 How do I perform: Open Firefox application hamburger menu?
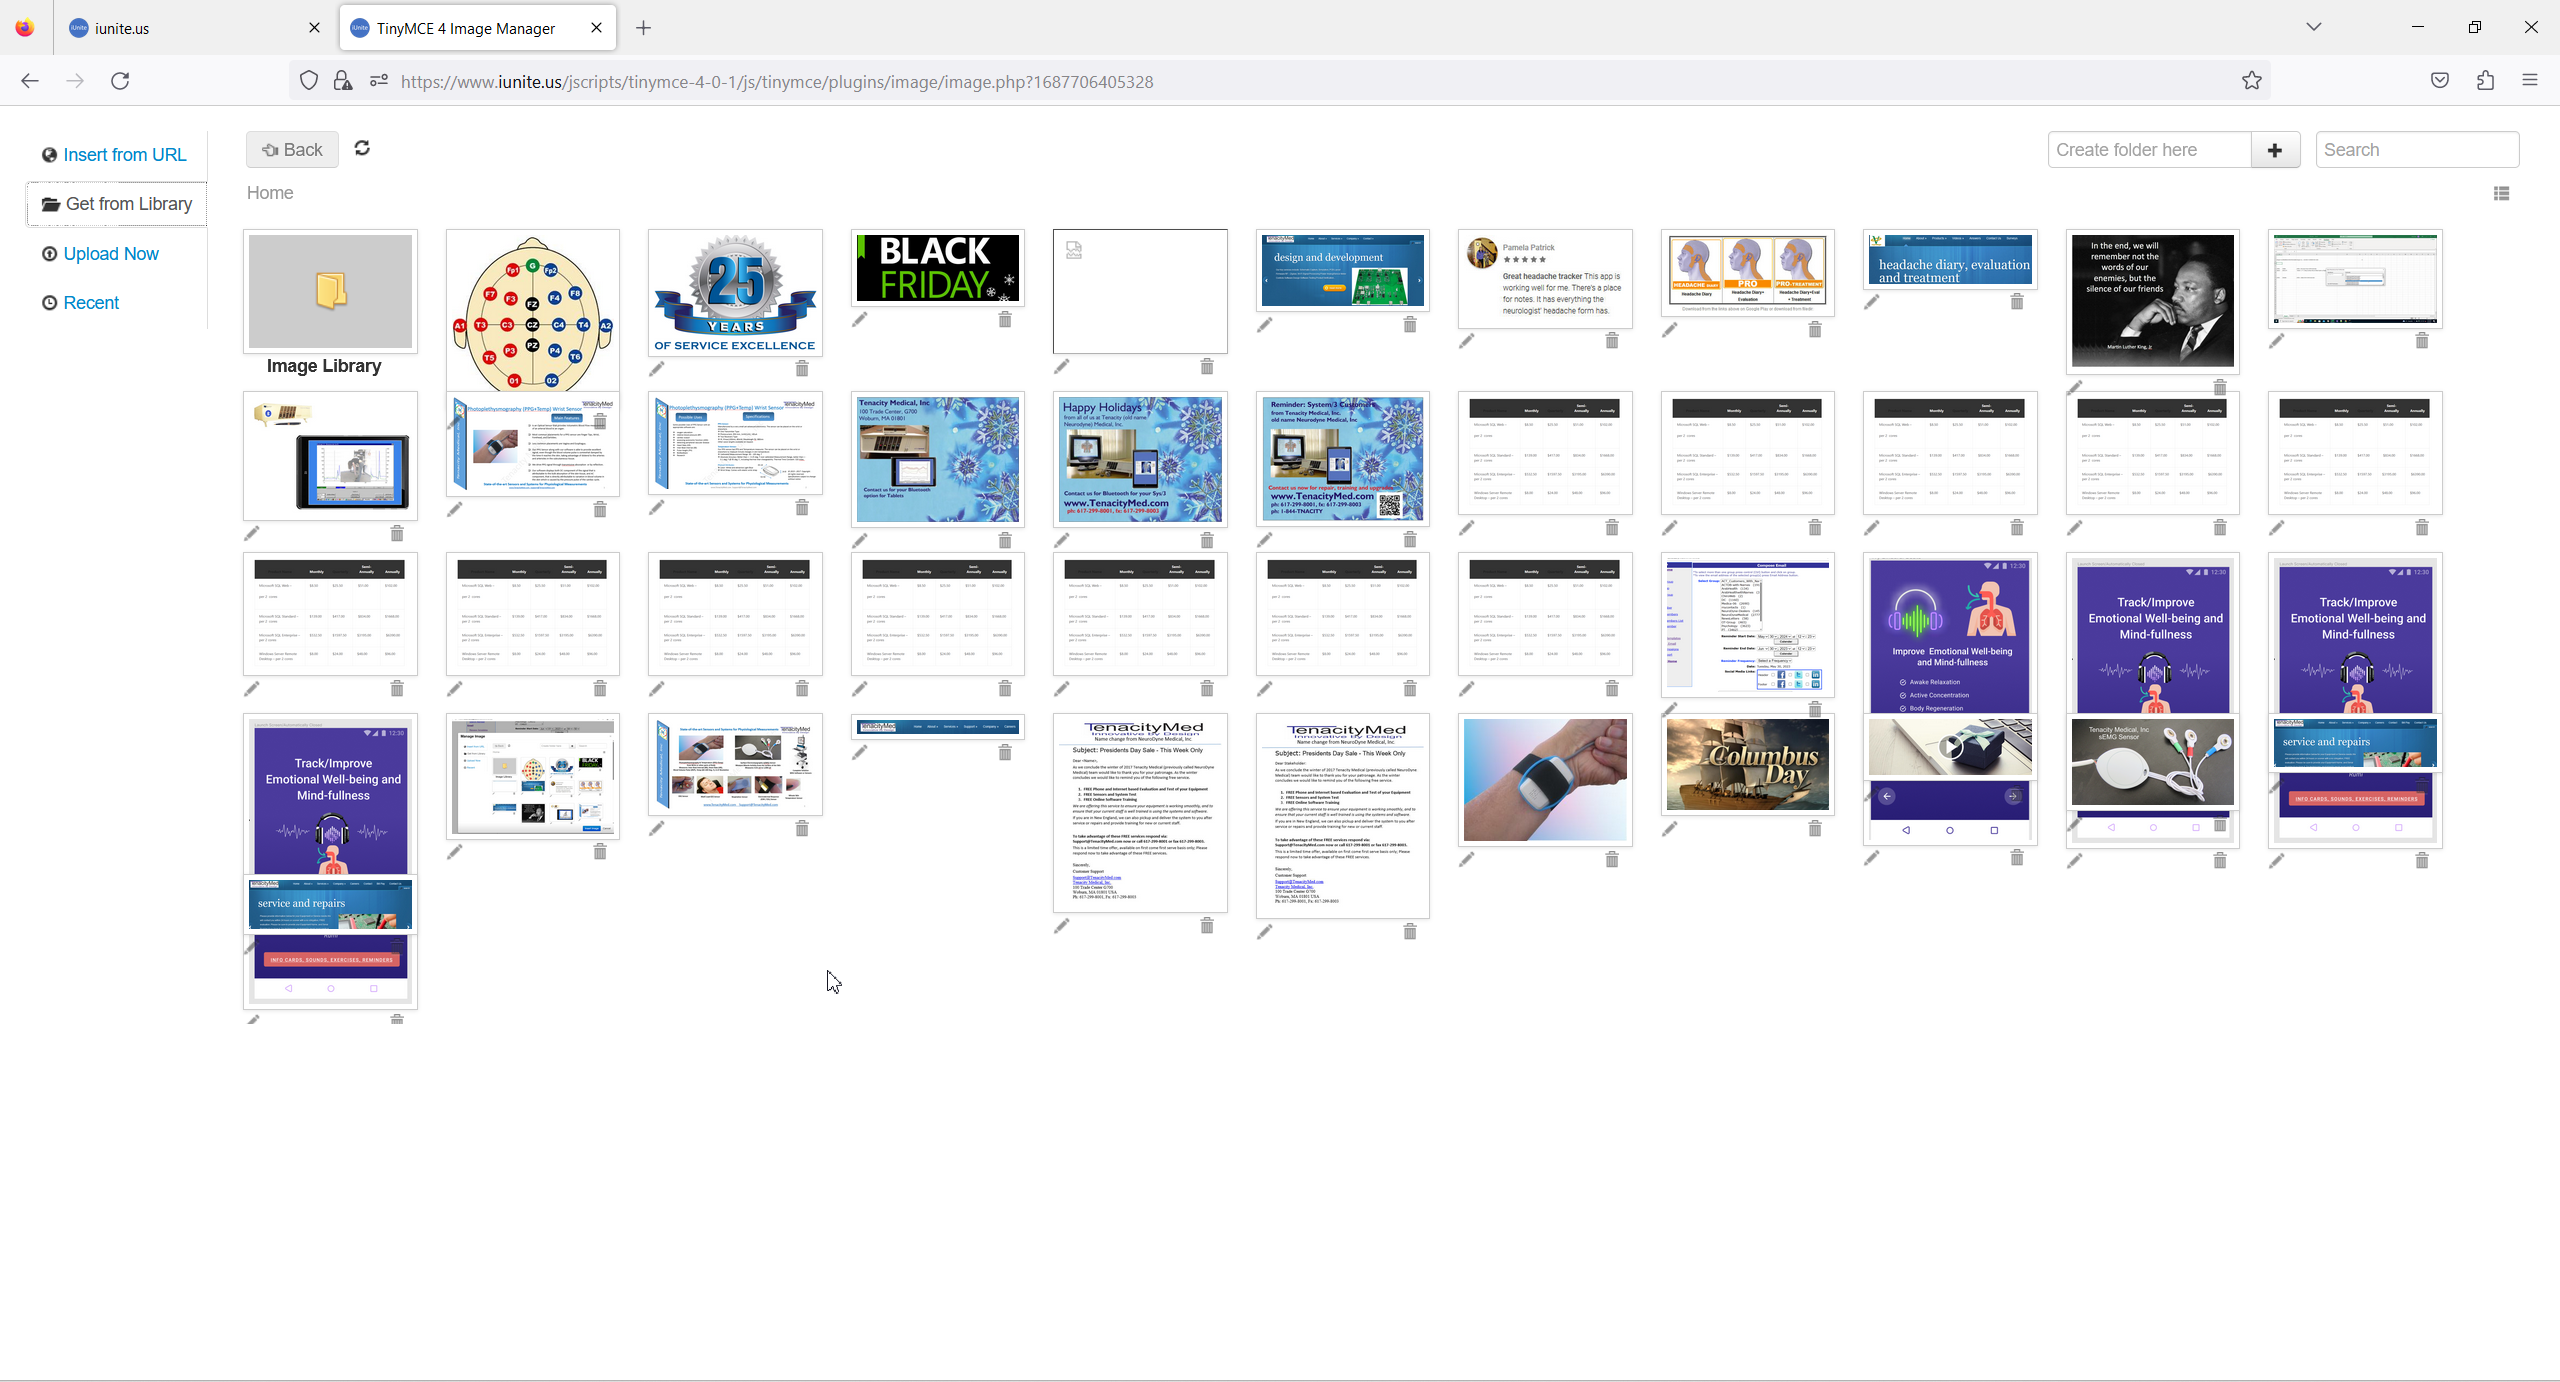tap(2530, 81)
